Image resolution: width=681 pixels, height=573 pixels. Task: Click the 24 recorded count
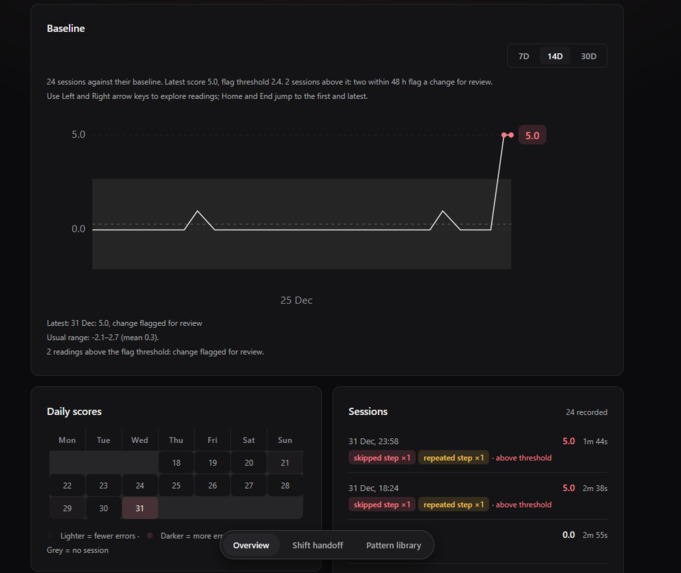586,412
